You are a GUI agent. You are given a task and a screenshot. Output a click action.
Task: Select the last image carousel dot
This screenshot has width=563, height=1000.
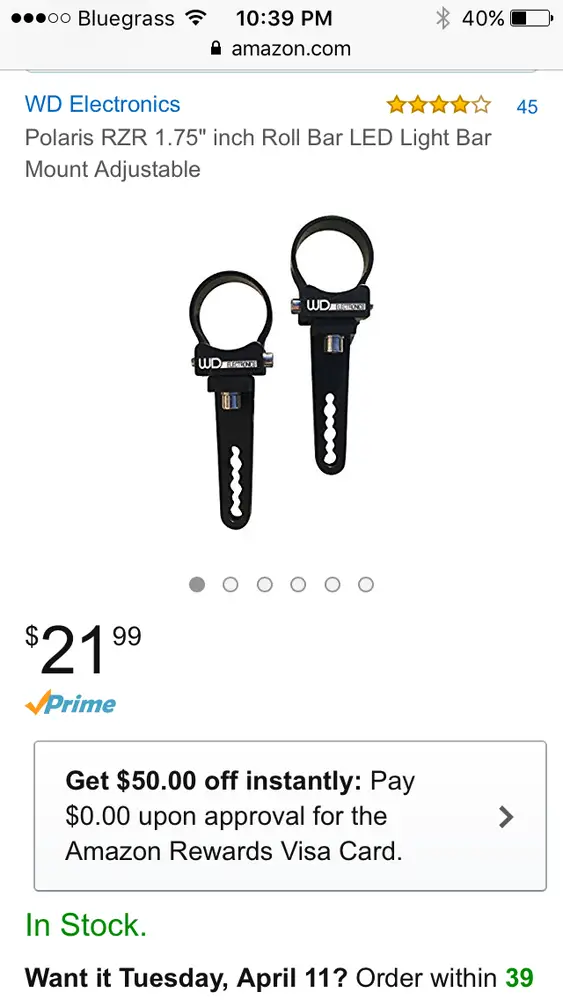click(365, 584)
